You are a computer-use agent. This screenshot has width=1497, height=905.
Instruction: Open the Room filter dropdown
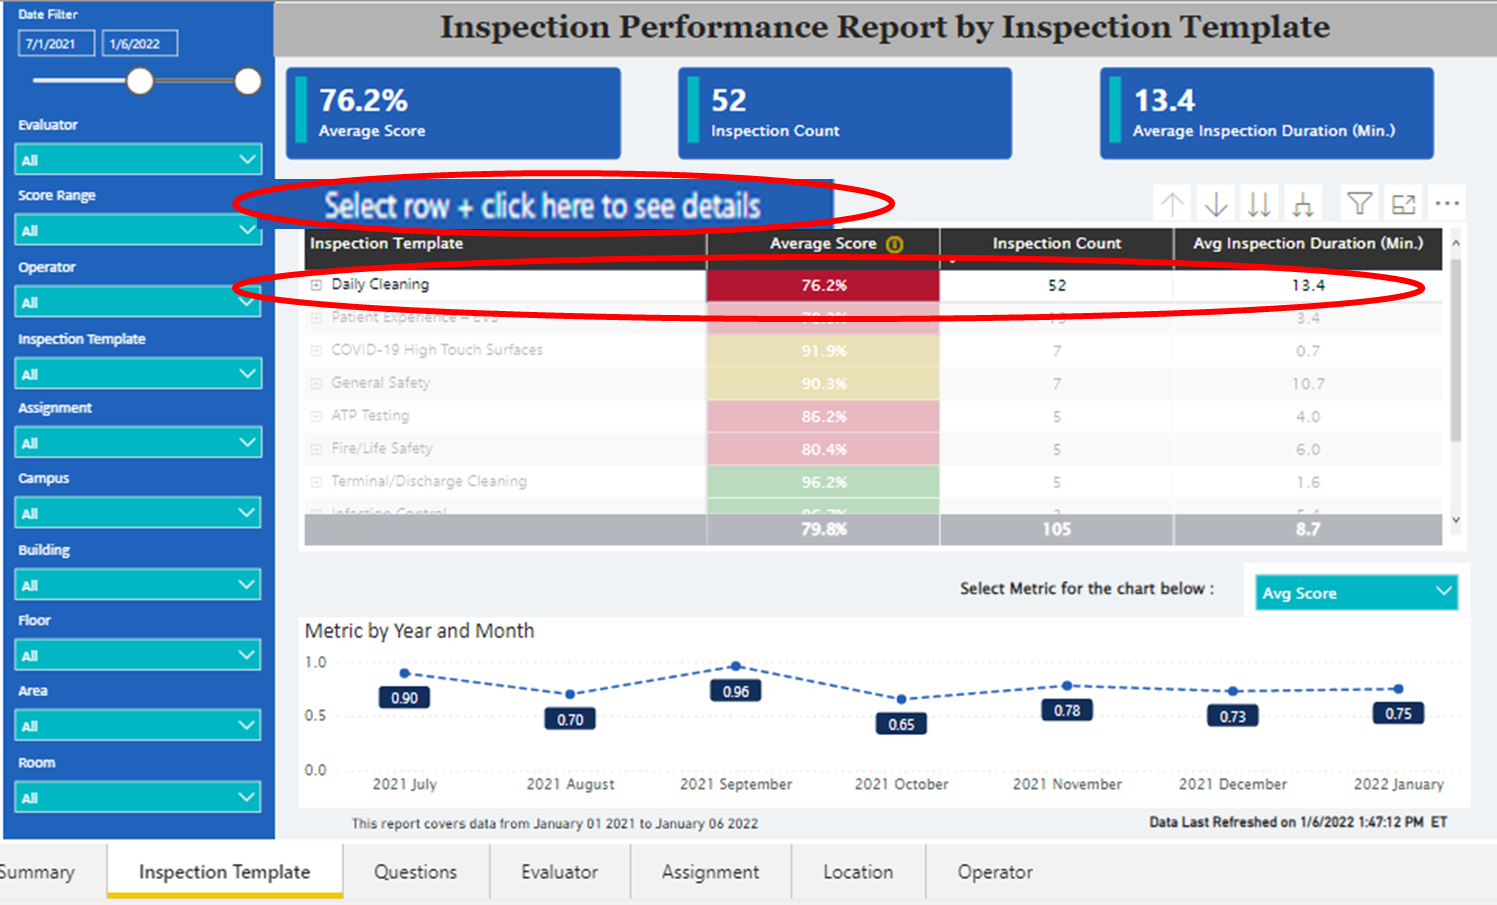137,796
